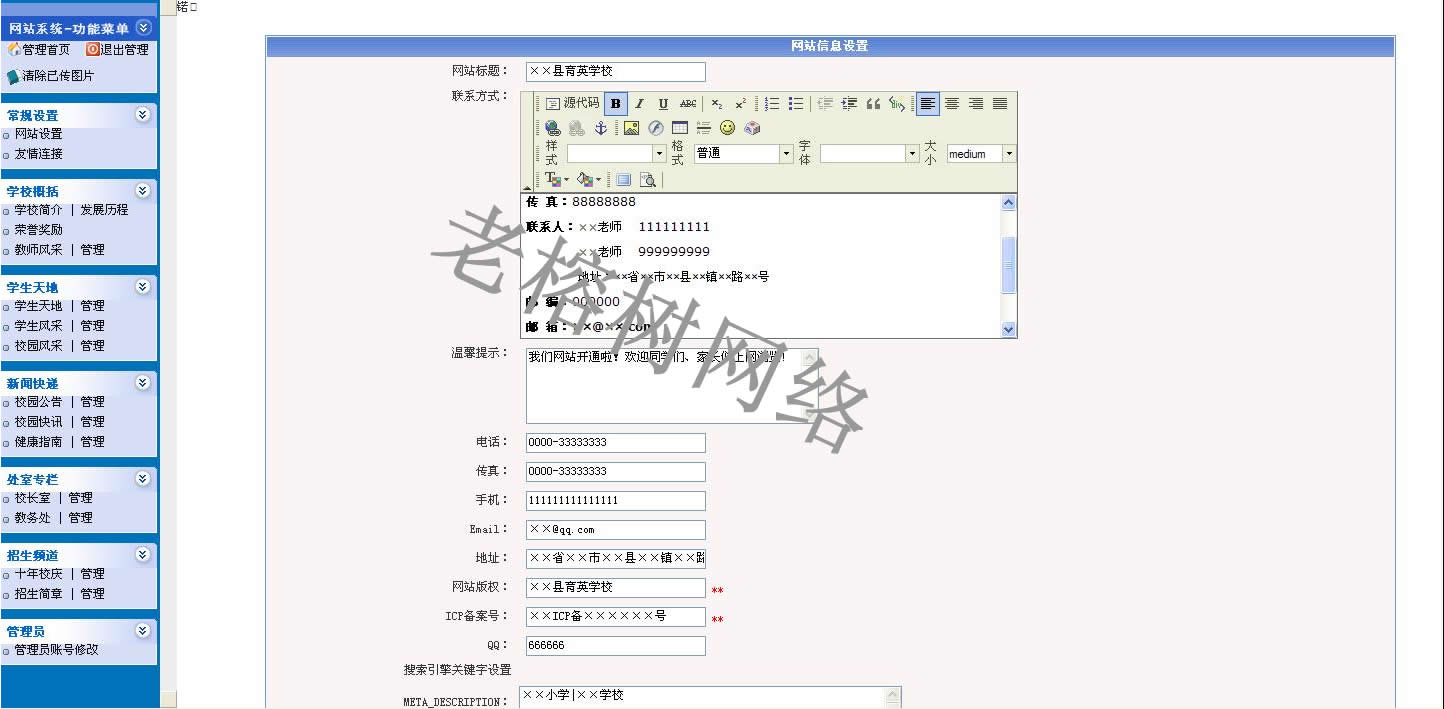Toggle italic formatting in editor

point(640,103)
